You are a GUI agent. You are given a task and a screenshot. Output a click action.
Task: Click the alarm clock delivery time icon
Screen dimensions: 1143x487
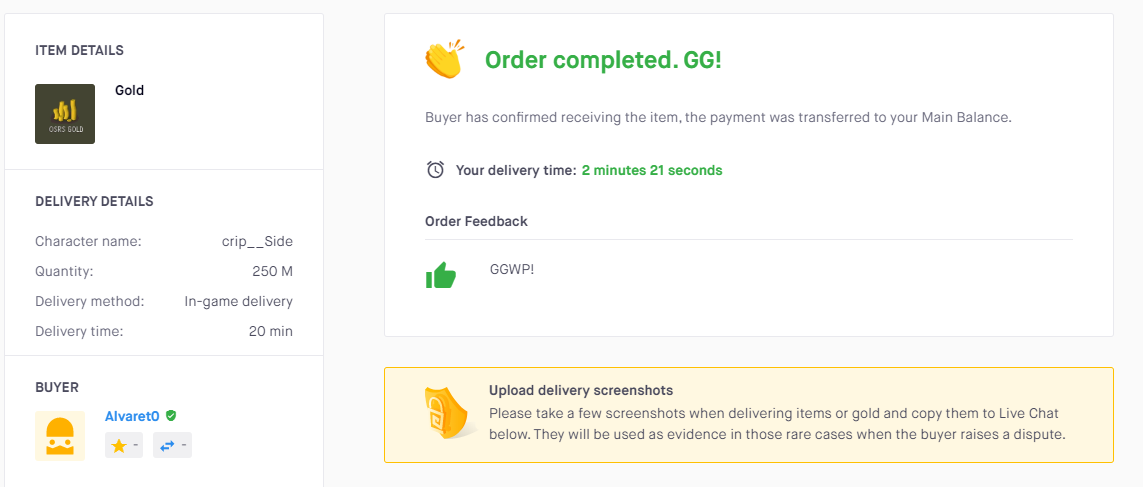435,170
